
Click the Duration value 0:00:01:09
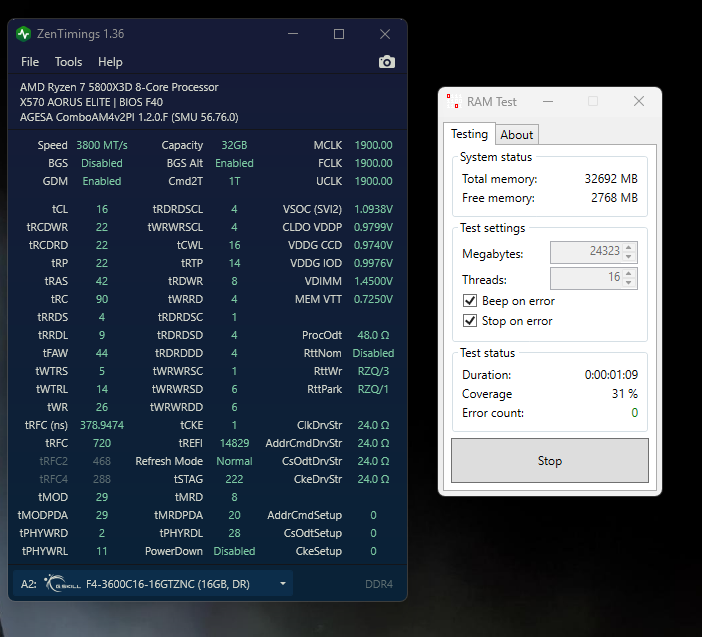[611, 374]
